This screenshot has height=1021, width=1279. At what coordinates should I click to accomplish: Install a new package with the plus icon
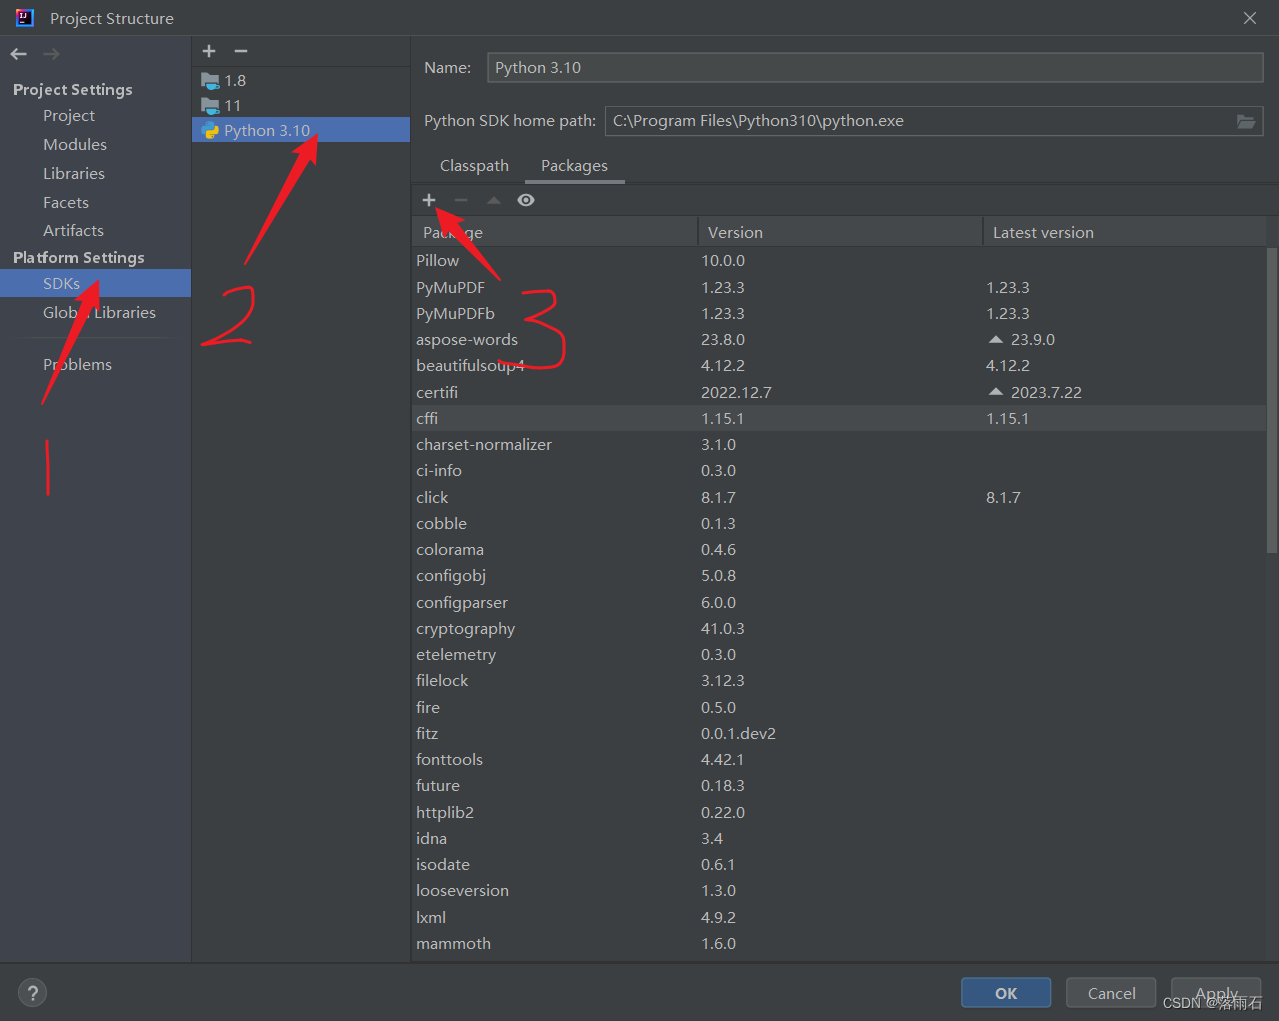click(x=429, y=200)
